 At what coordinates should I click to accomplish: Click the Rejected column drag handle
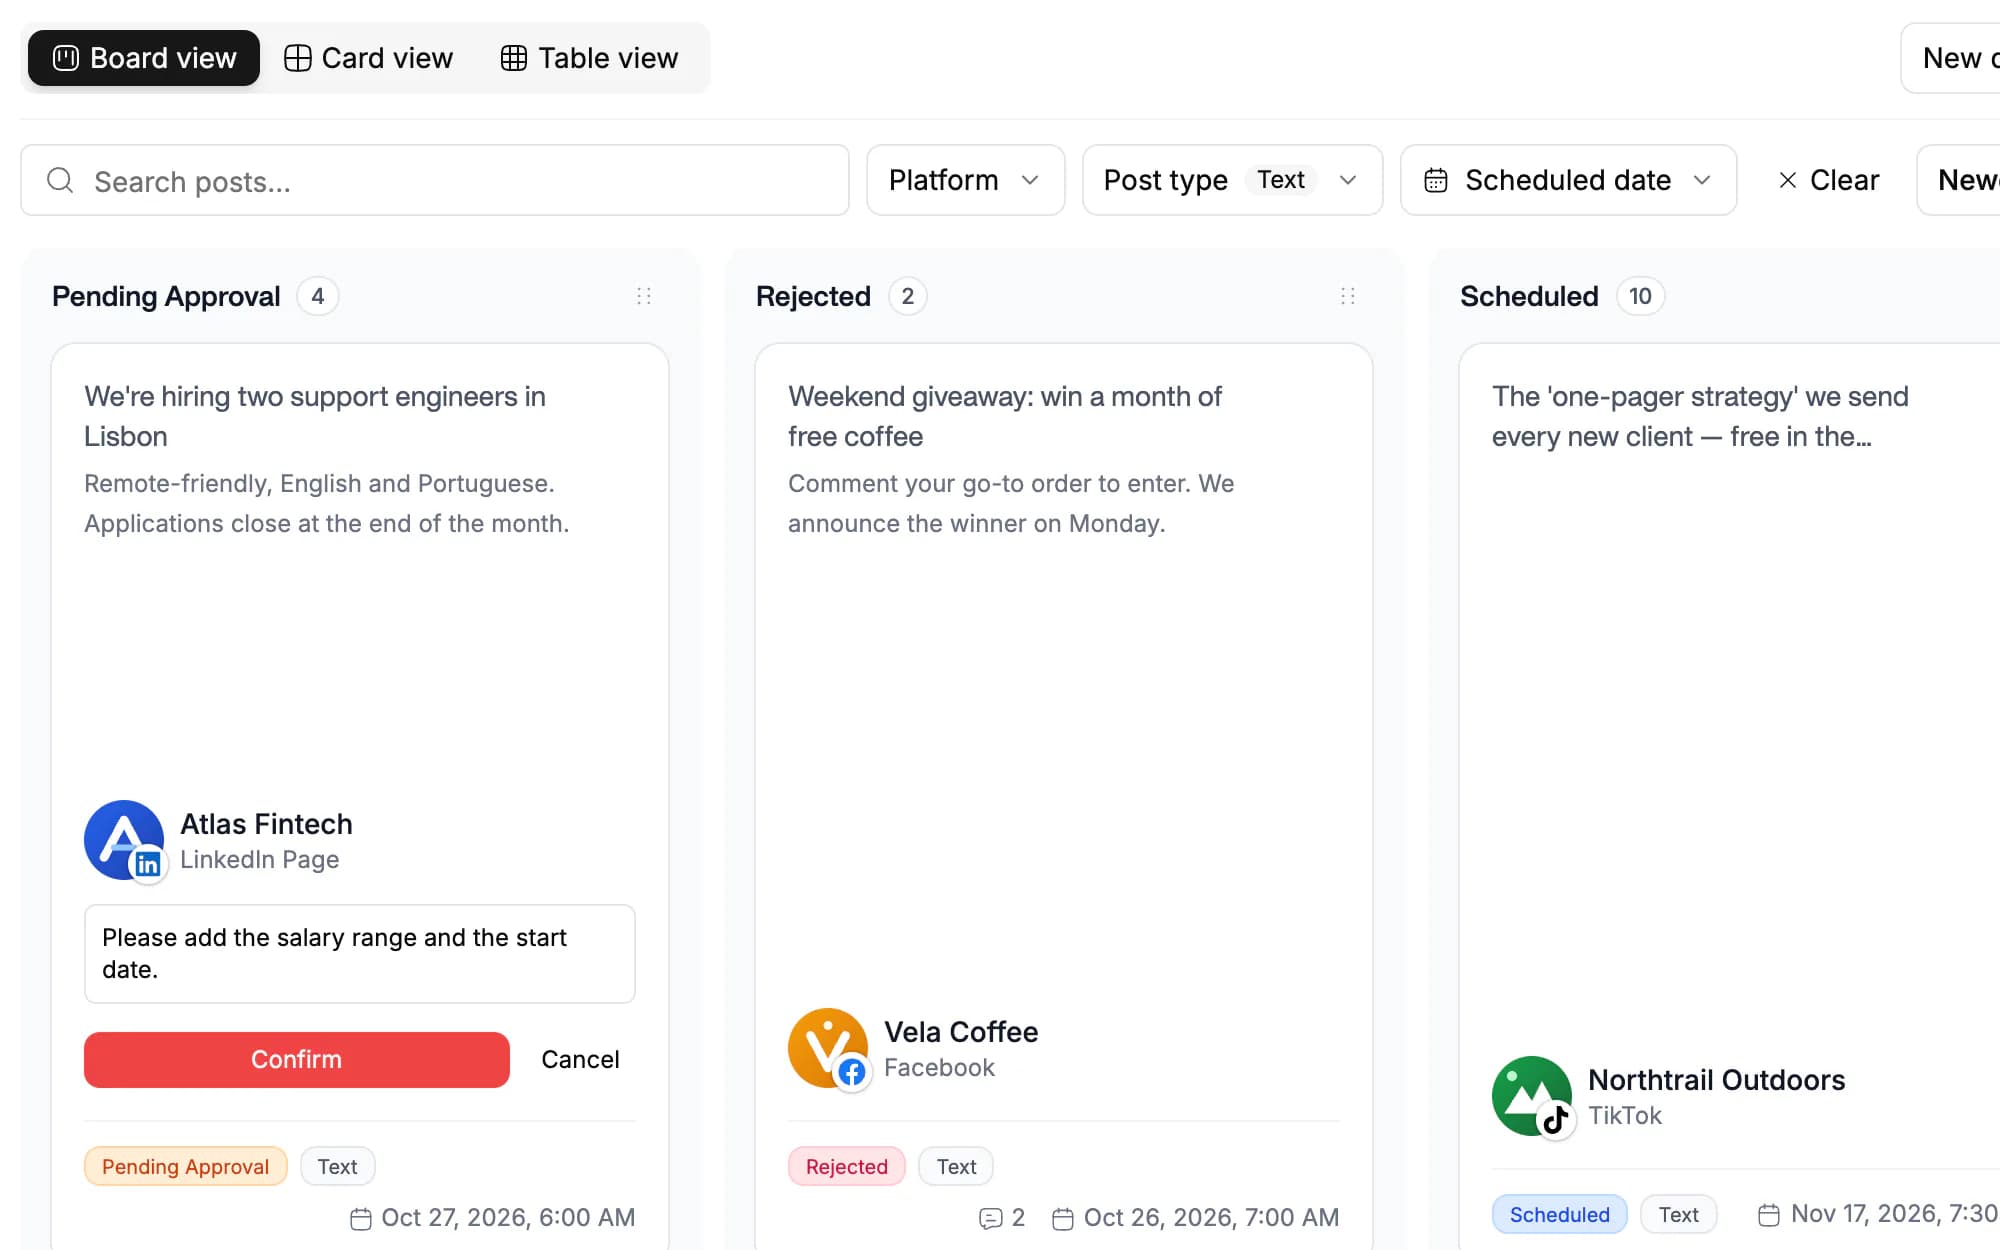click(1348, 296)
